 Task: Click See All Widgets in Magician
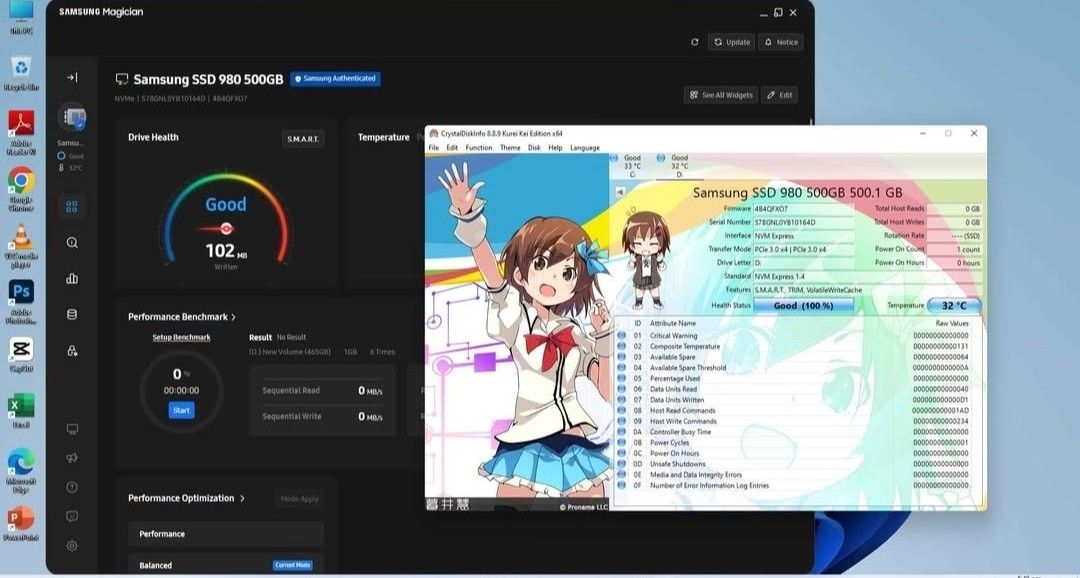click(x=721, y=95)
